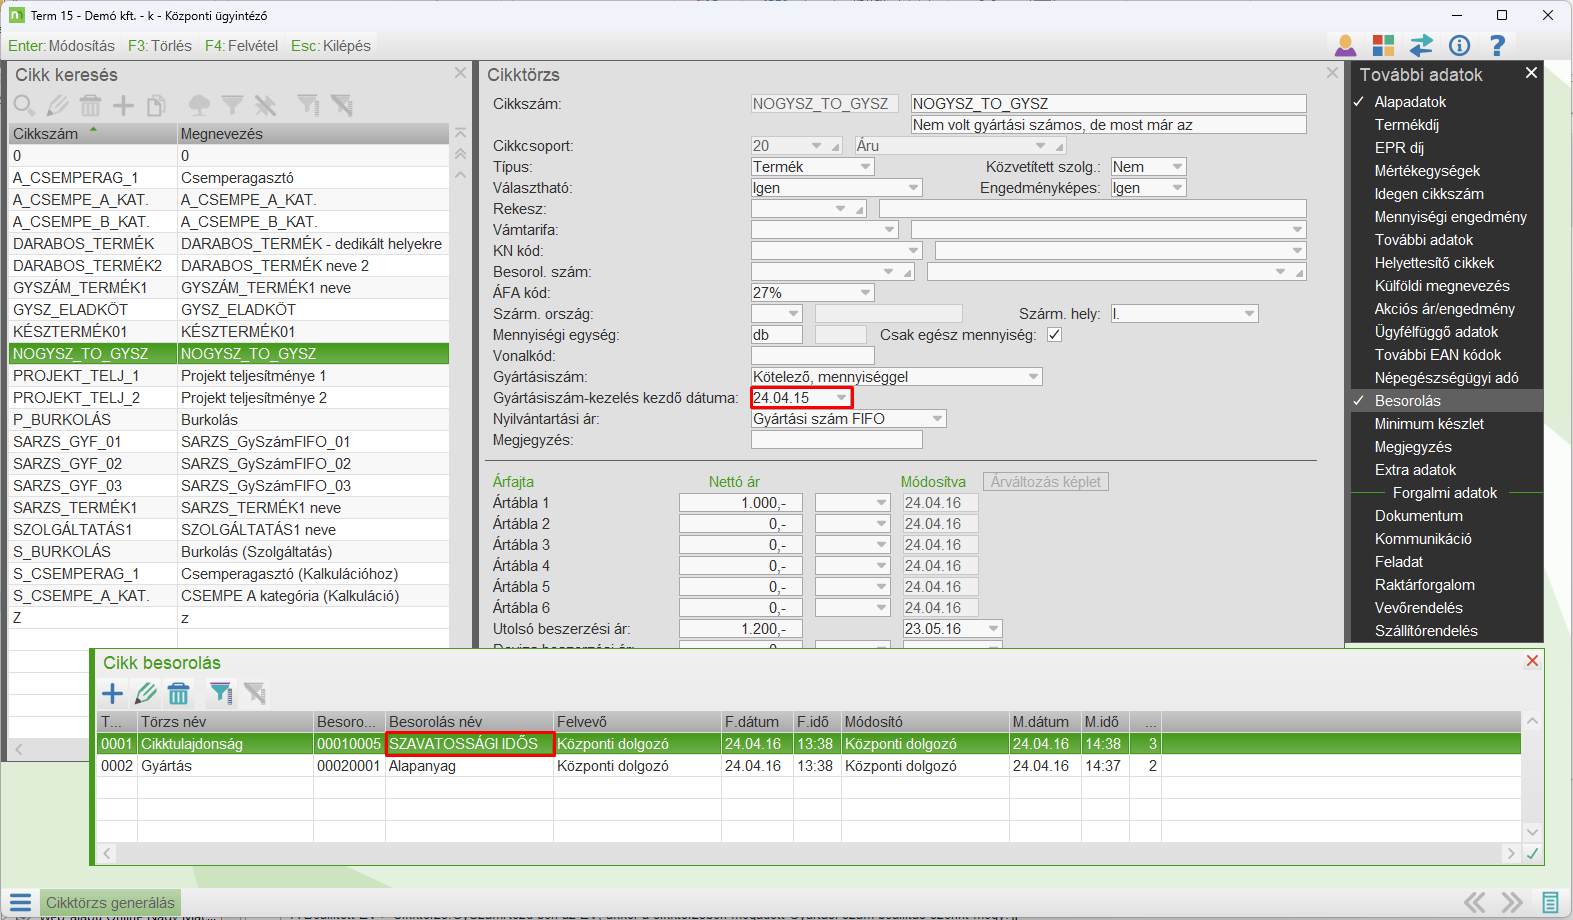Image resolution: width=1573 pixels, height=920 pixels.
Task: Click the plus icon in Cikk besorolás toolbar
Action: point(113,693)
